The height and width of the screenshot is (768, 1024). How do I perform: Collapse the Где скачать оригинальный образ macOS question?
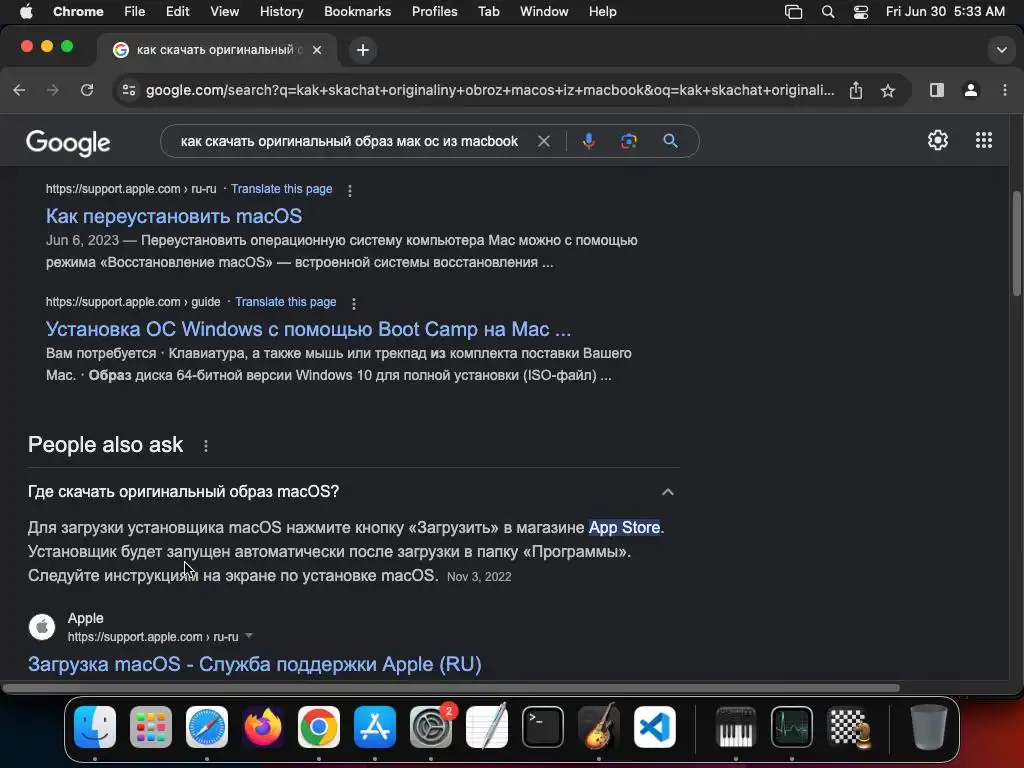point(667,492)
